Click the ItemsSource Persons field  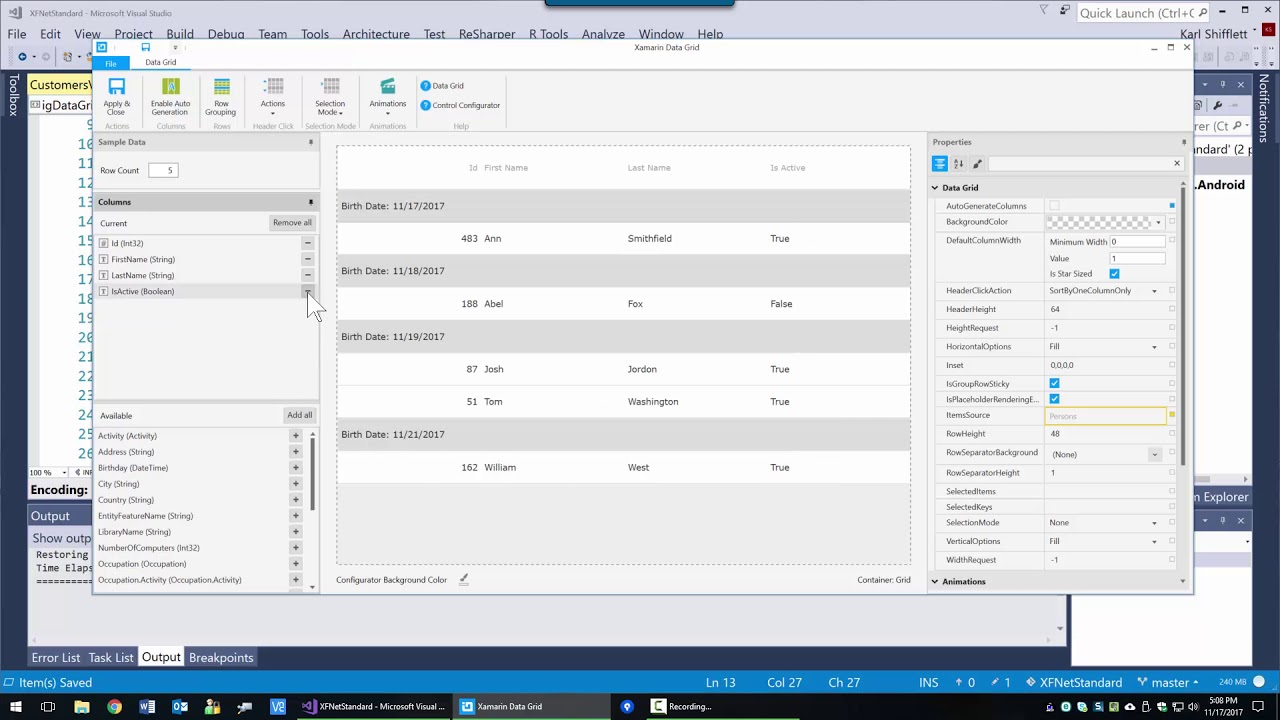(1105, 416)
